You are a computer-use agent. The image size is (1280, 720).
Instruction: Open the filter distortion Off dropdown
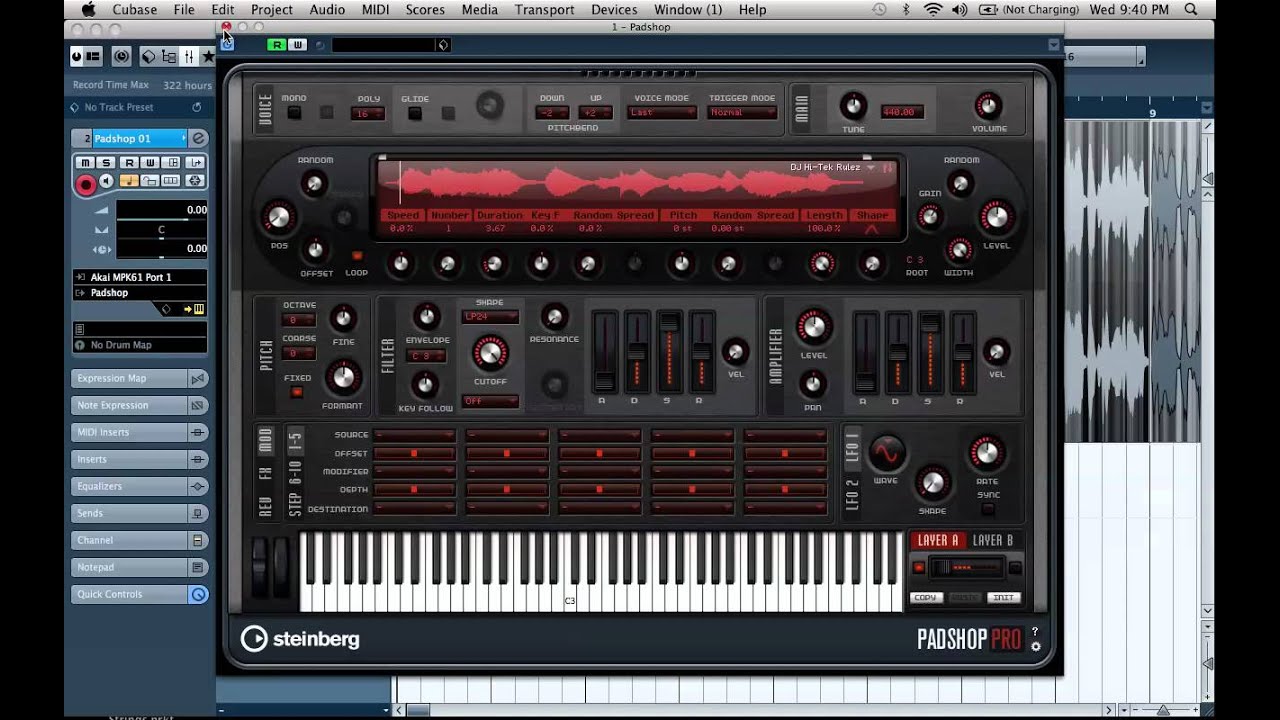point(490,401)
